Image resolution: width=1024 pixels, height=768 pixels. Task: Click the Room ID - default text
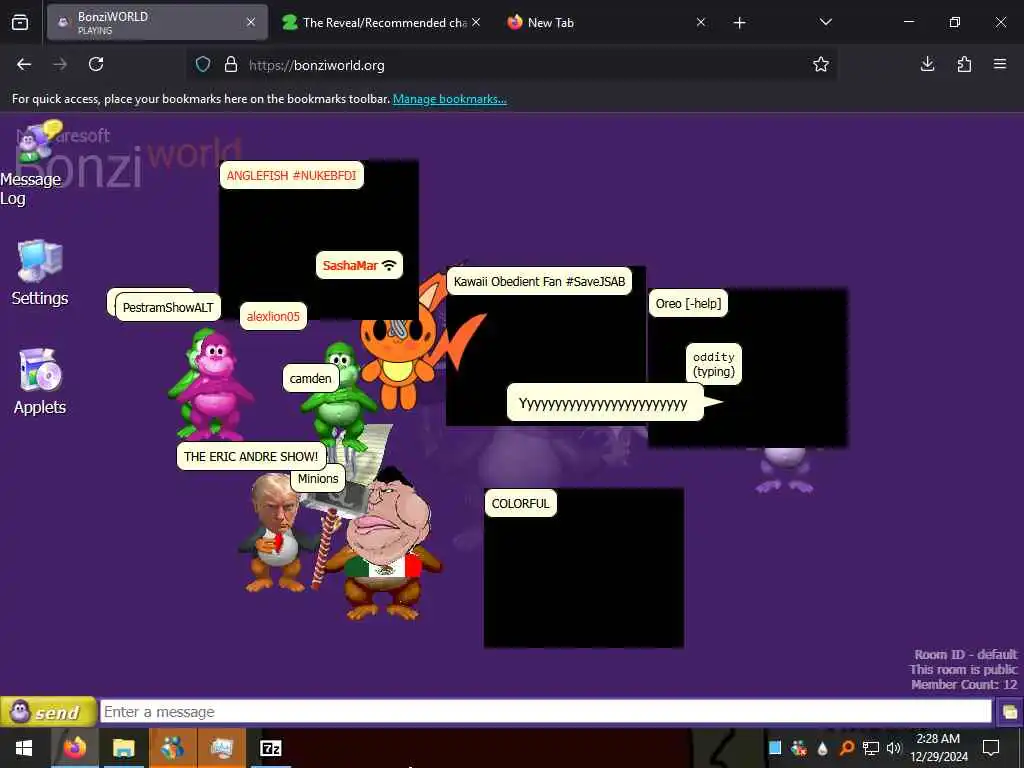tap(965, 654)
